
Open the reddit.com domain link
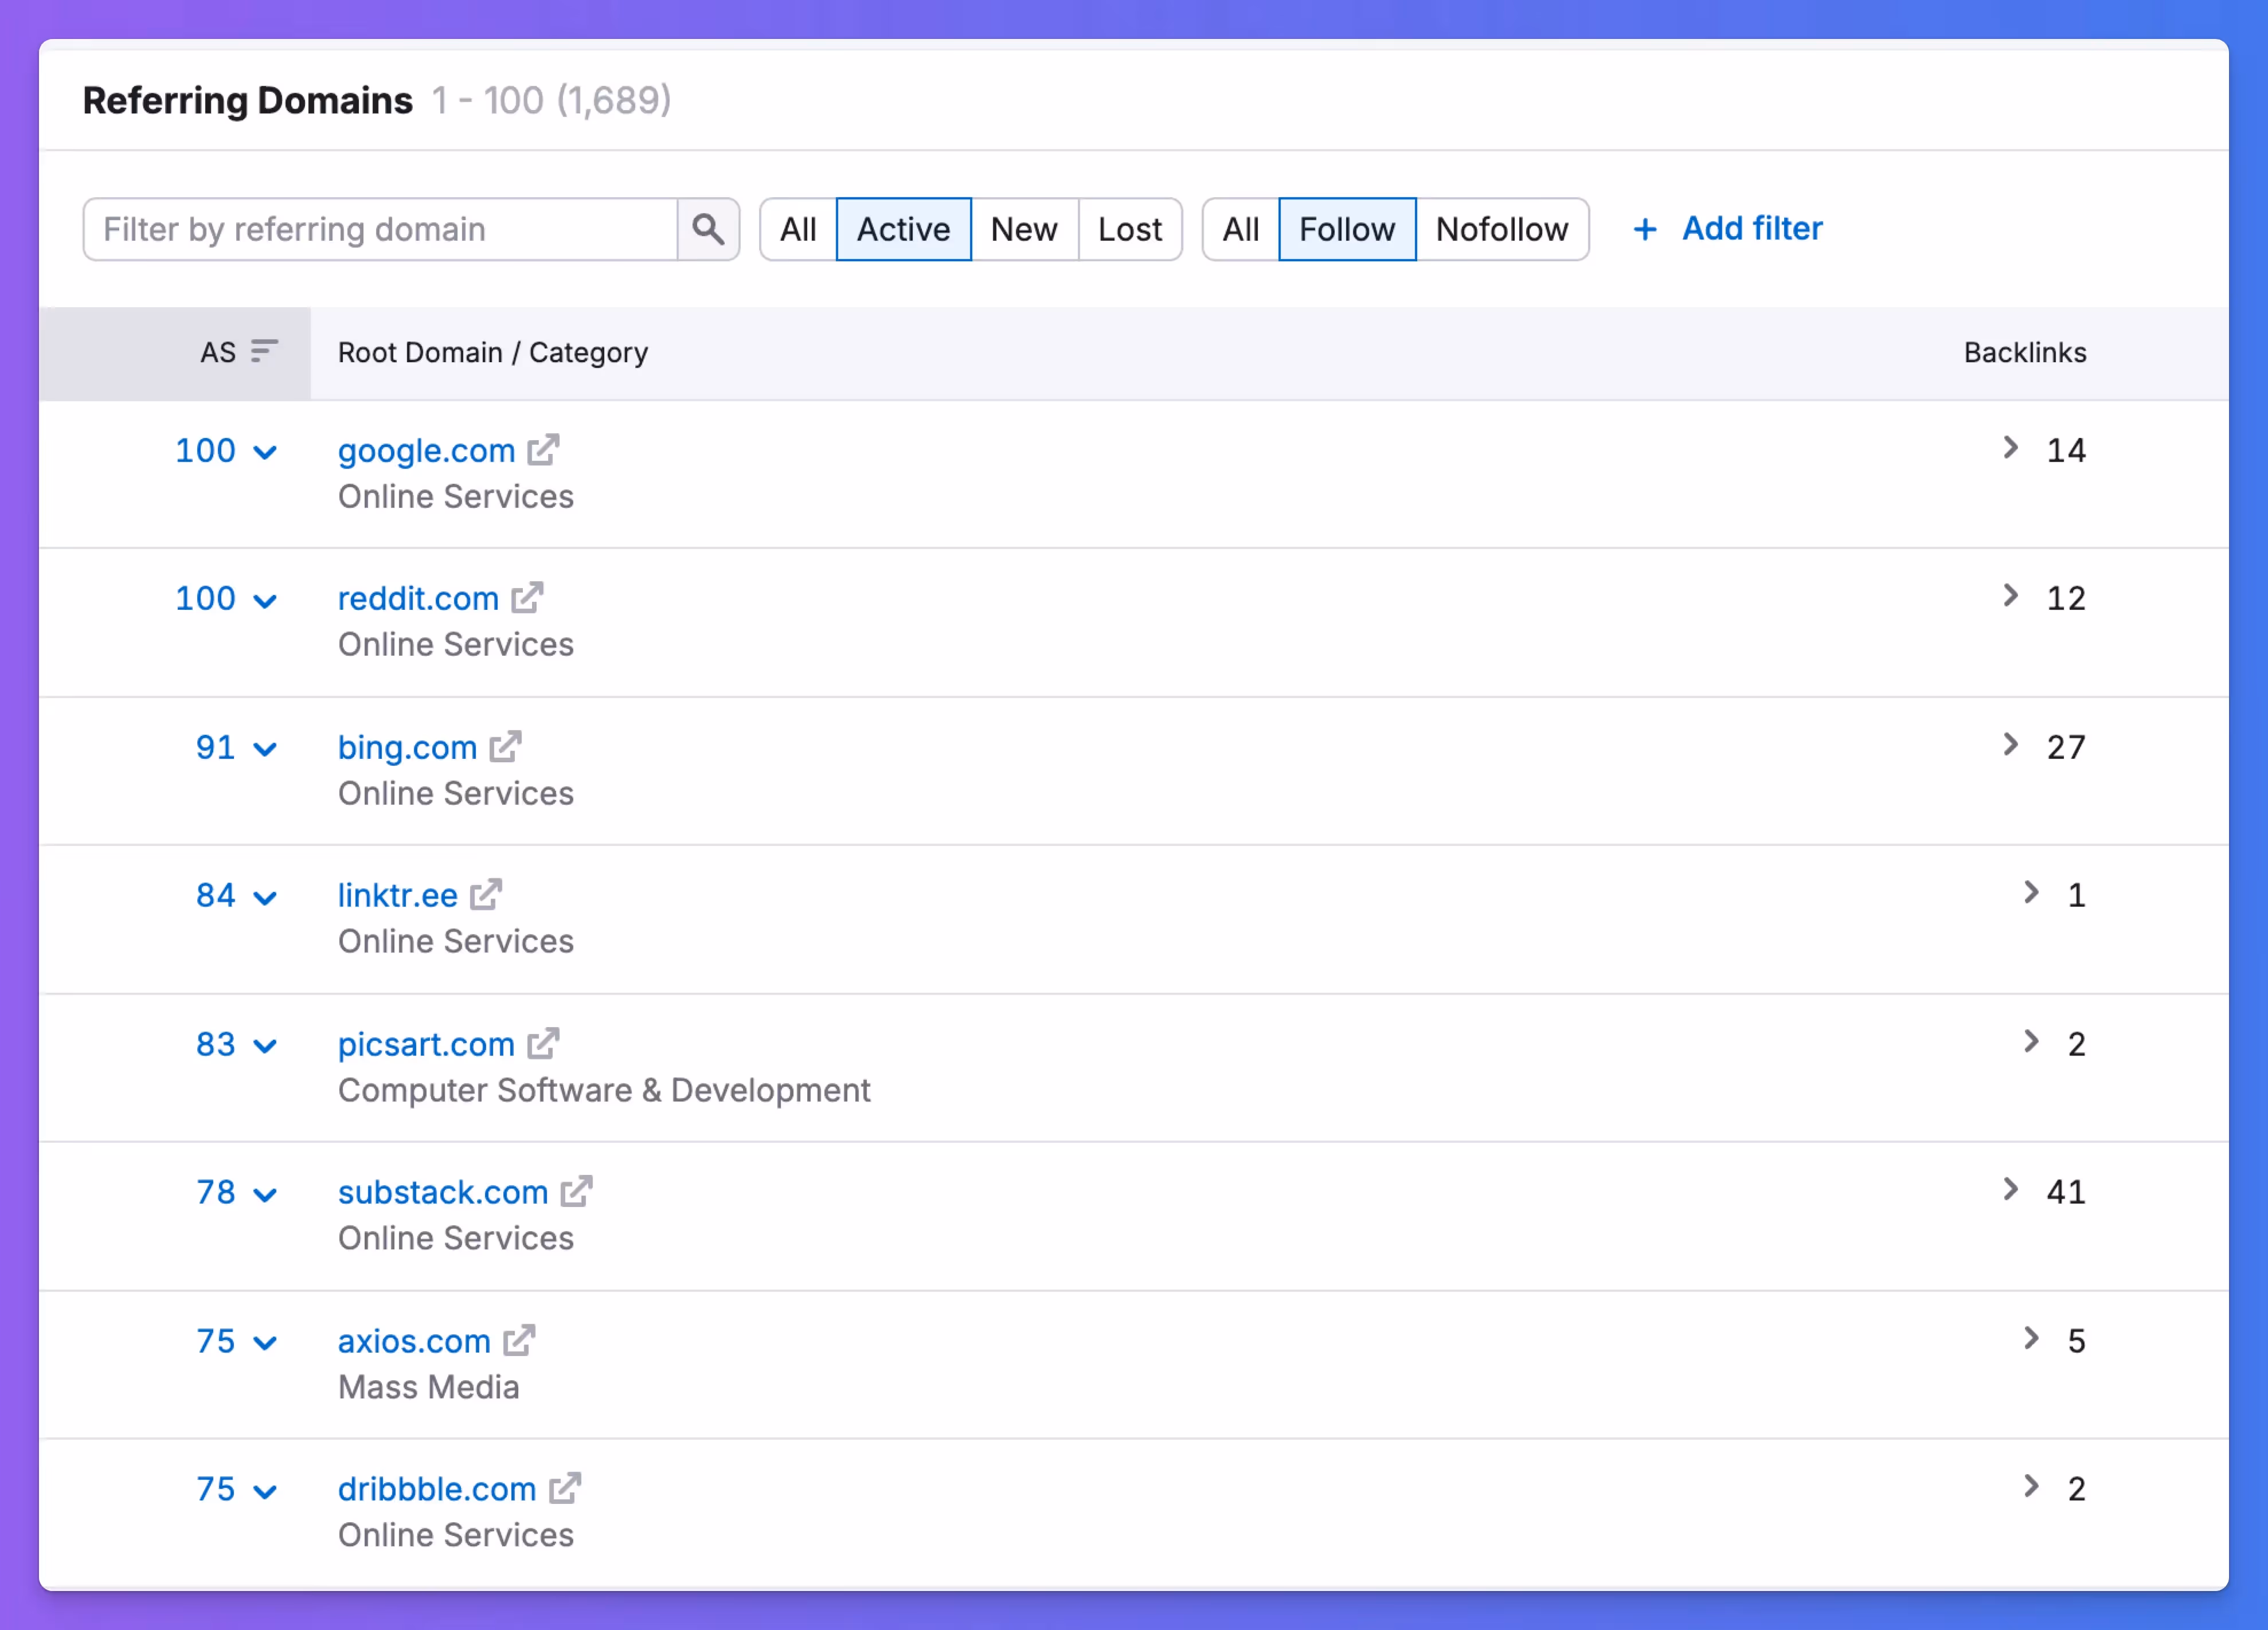coord(418,599)
